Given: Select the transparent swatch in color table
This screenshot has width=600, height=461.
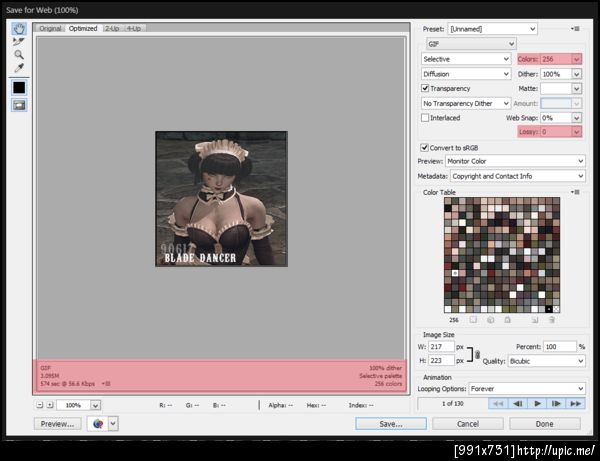Looking at the screenshot, I should [x=556, y=309].
